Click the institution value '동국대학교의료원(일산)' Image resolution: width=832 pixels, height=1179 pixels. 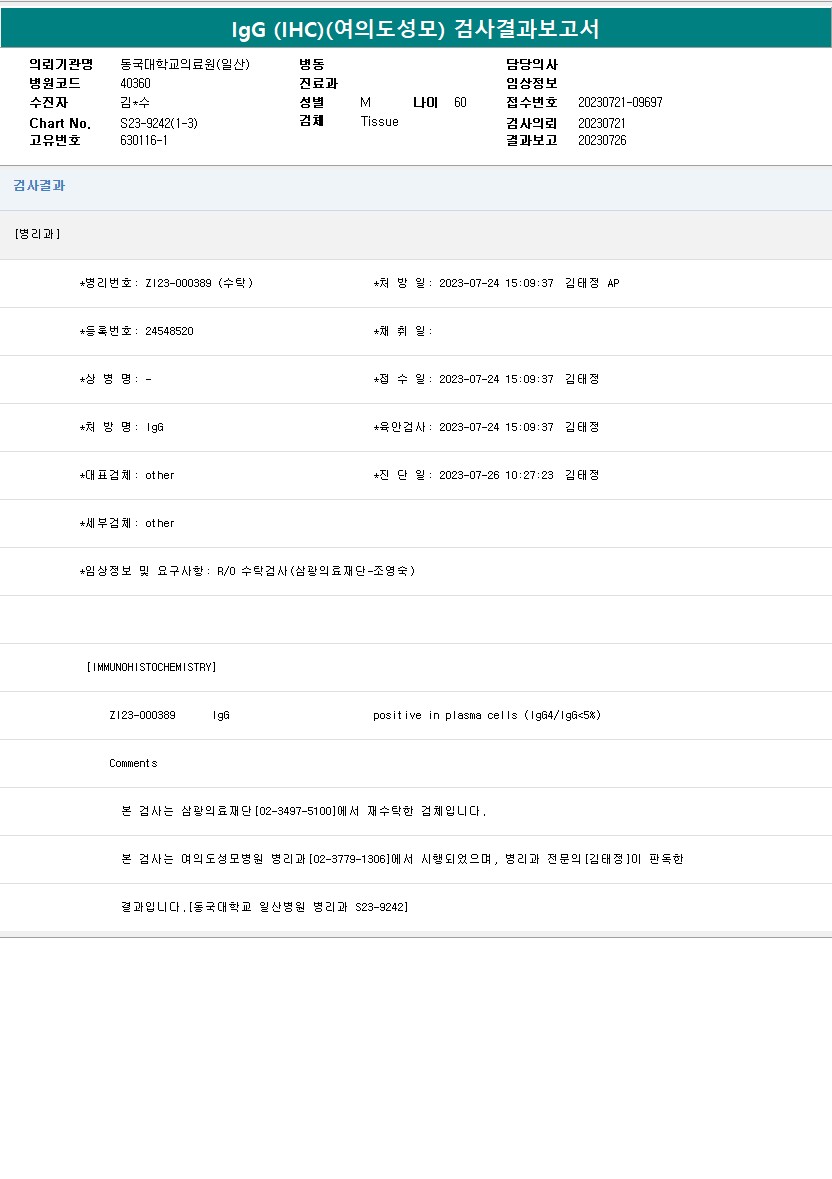tap(185, 65)
